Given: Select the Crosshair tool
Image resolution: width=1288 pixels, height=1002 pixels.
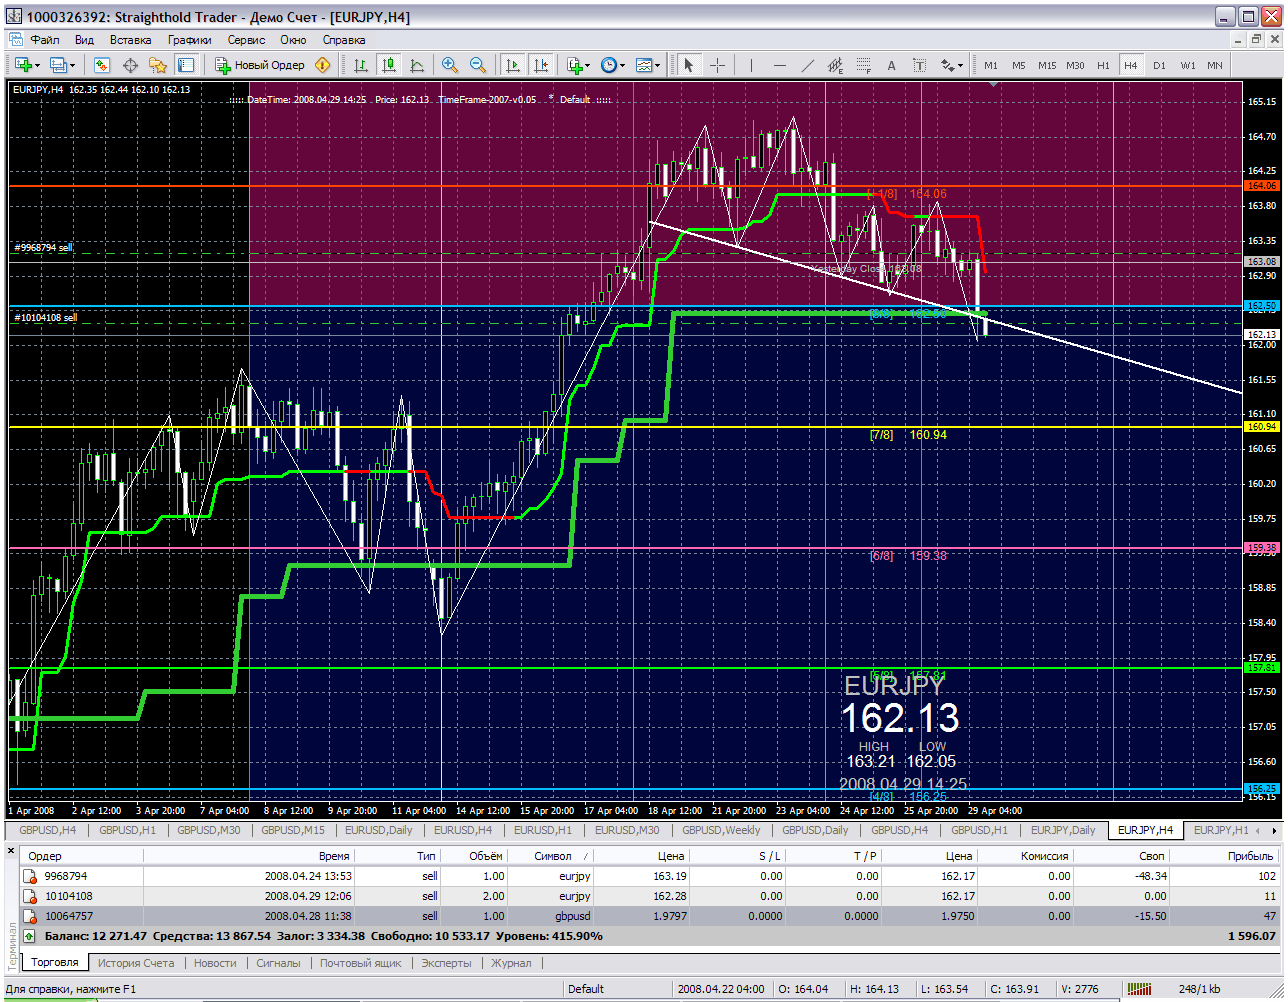Looking at the screenshot, I should point(717,65).
